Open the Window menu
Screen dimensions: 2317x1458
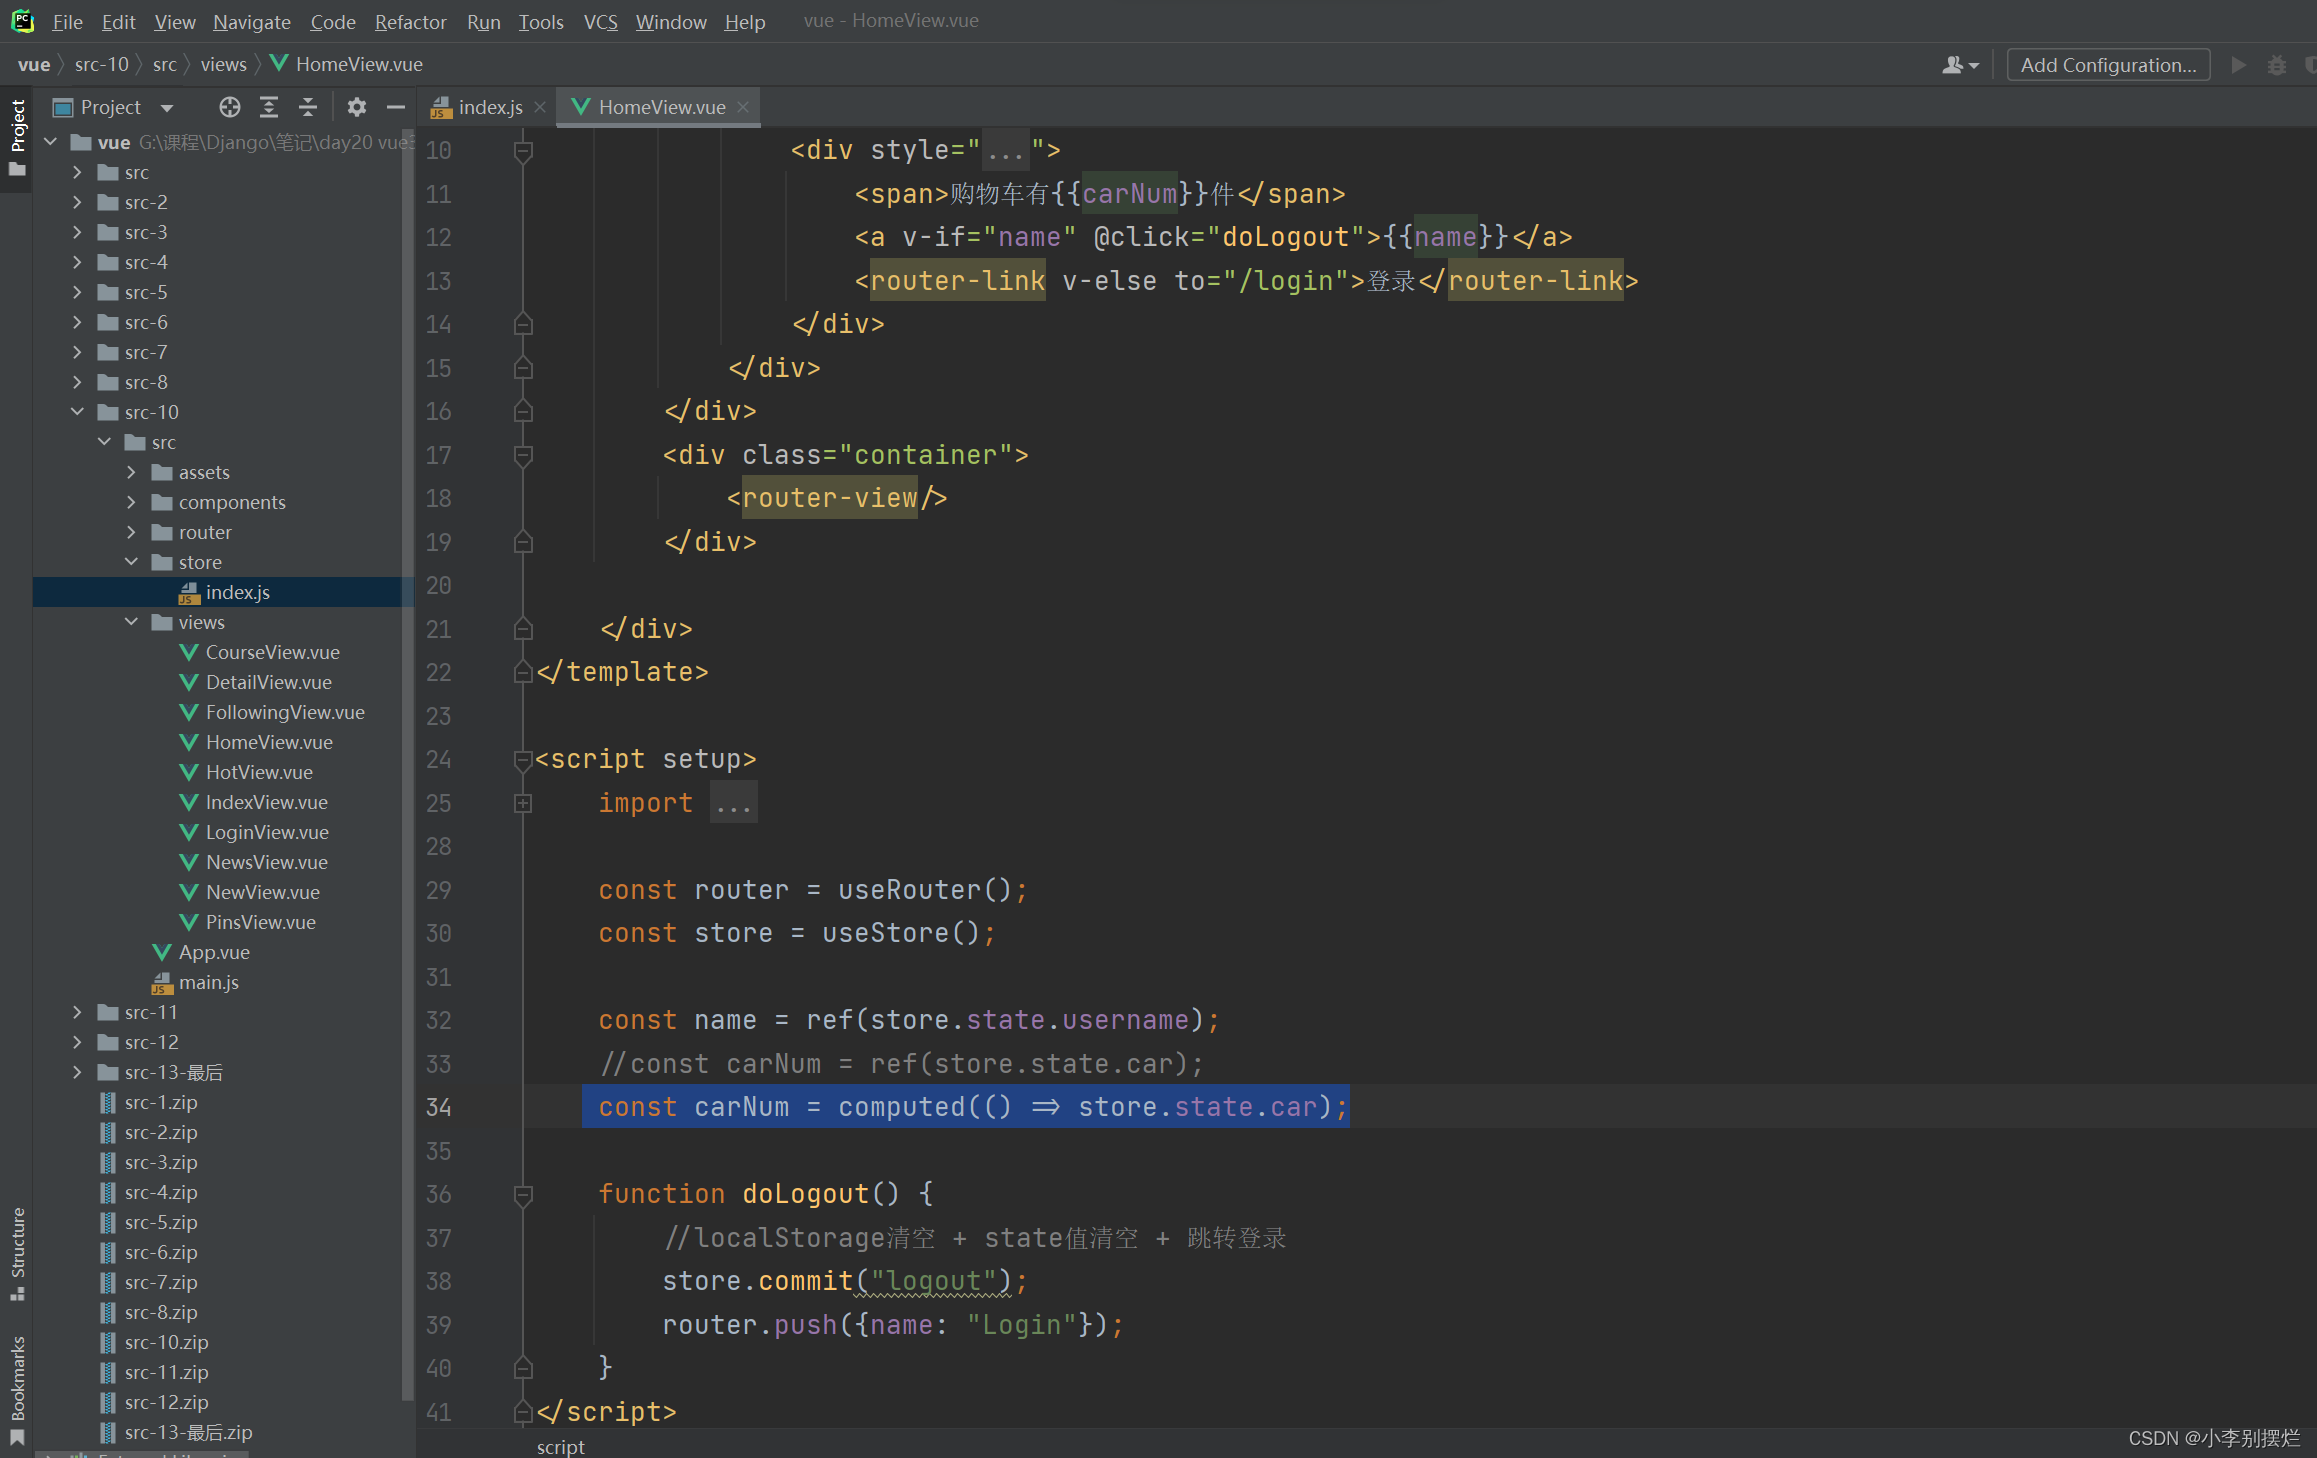click(x=671, y=22)
